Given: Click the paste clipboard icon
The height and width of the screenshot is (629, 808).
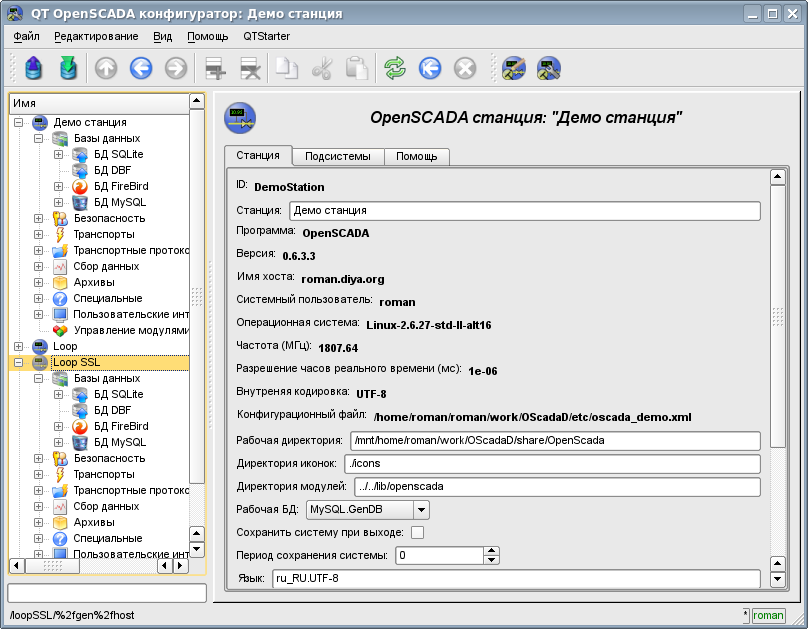Looking at the screenshot, I should coord(357,68).
